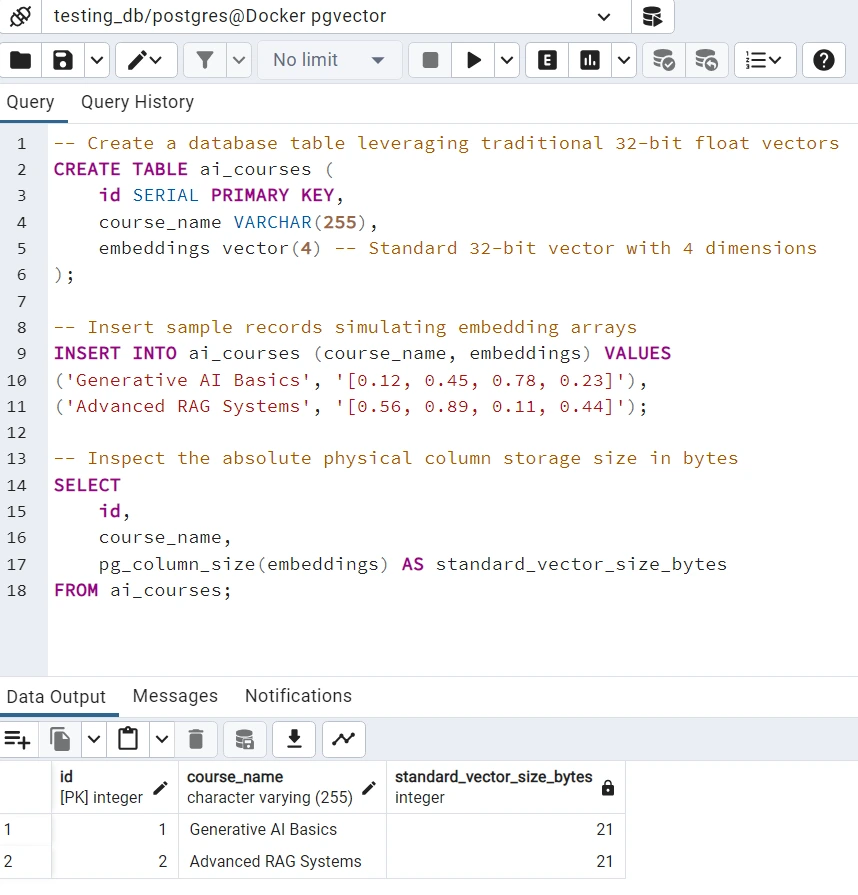Download the results as a file

point(294,739)
